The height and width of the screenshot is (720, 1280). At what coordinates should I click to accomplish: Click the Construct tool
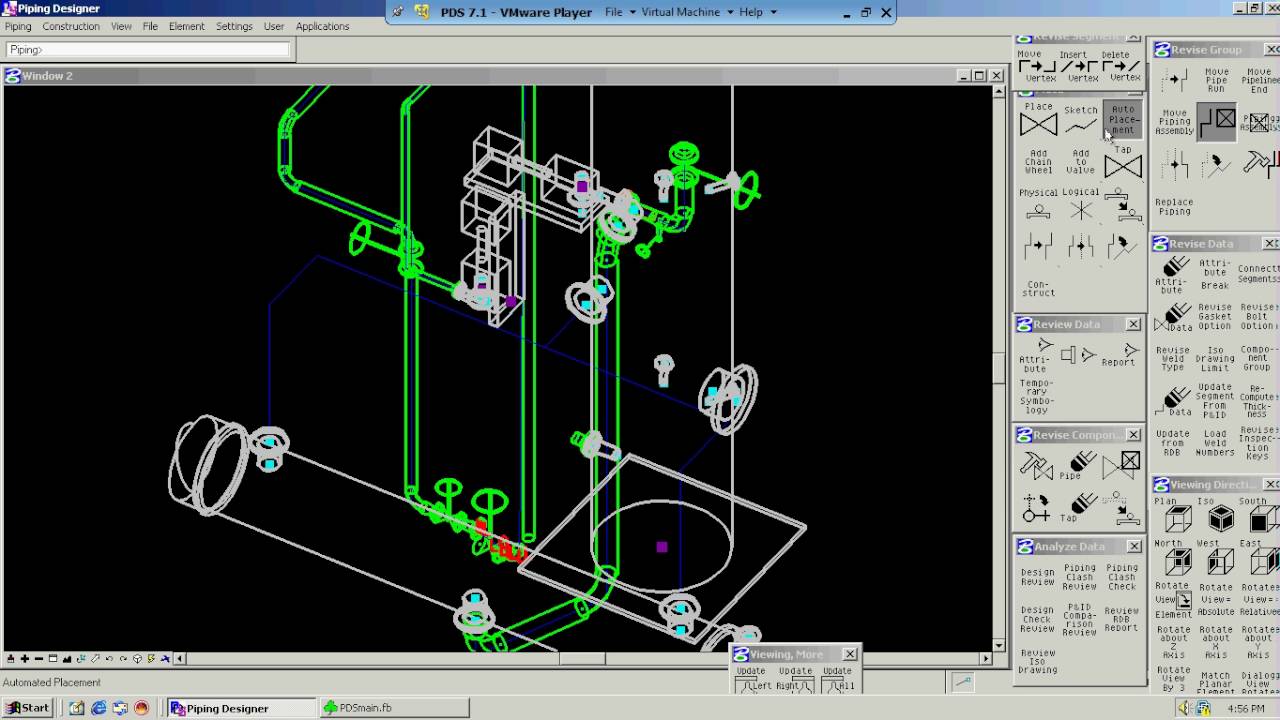[x=1038, y=289]
